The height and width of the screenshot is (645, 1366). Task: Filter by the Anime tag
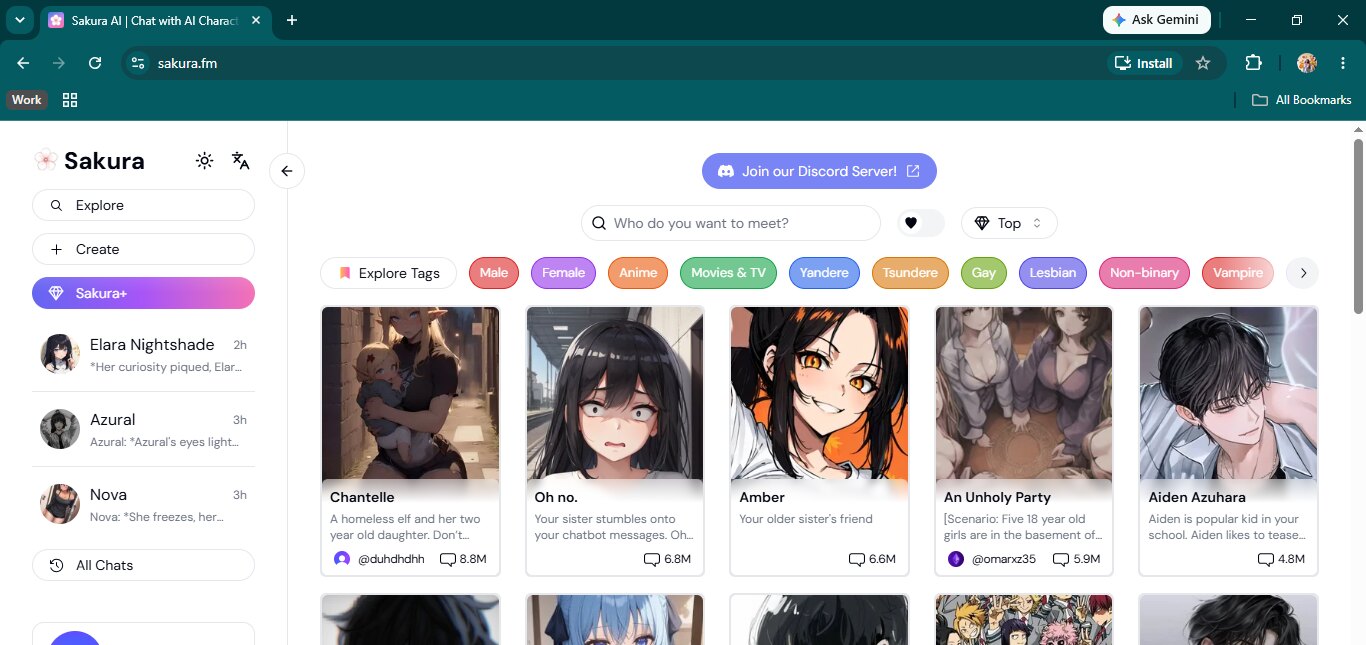638,273
